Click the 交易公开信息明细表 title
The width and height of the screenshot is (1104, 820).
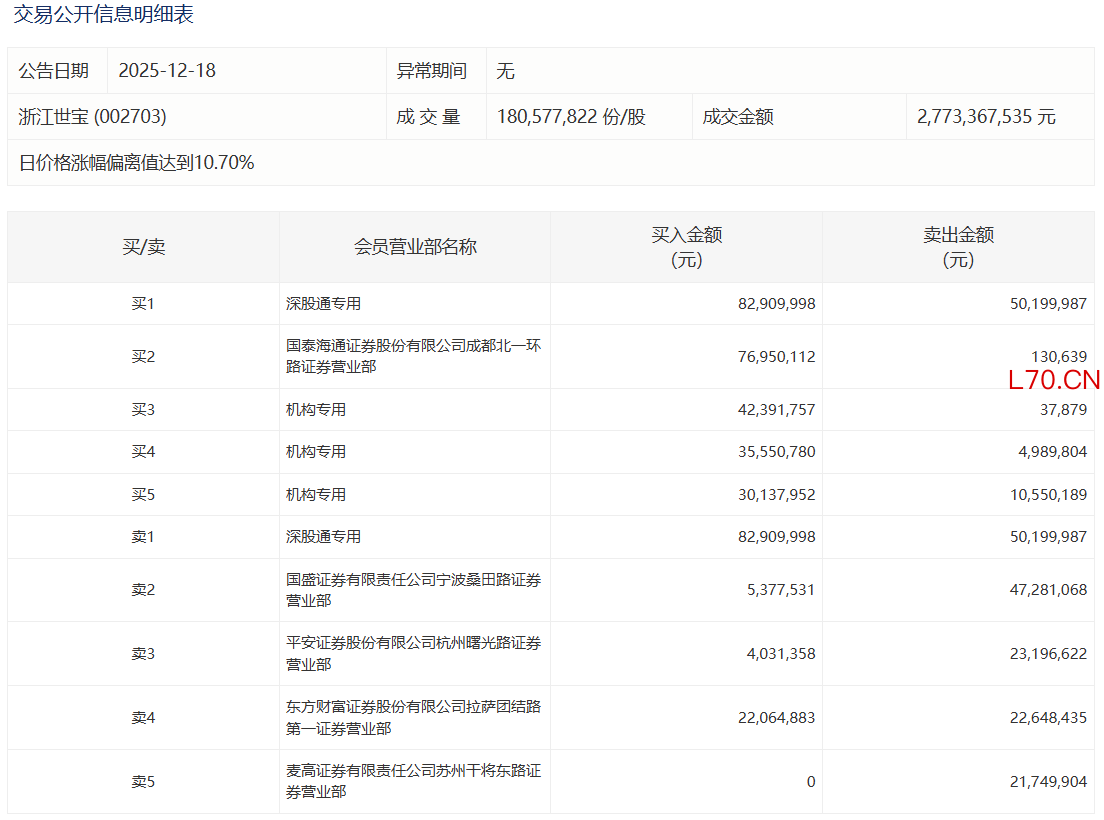pos(103,14)
